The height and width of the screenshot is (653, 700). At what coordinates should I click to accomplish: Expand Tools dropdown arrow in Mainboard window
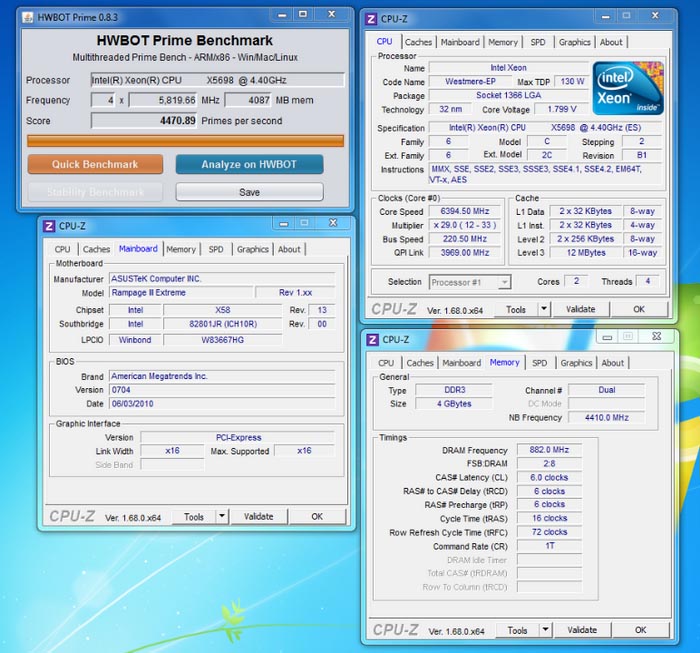tap(222, 516)
